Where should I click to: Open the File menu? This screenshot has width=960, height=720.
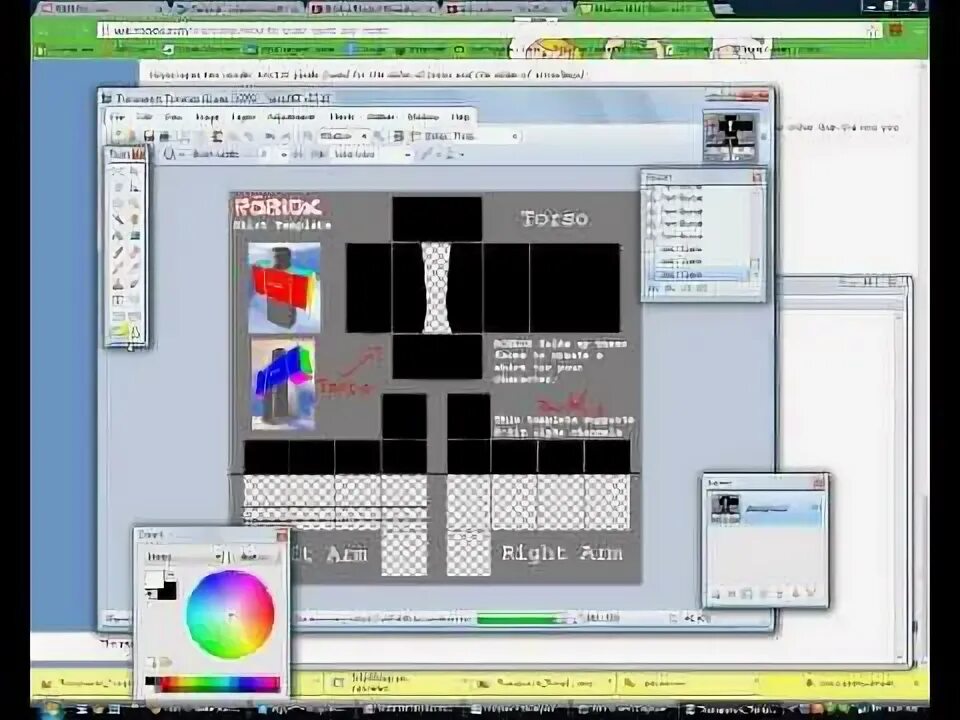[117, 116]
